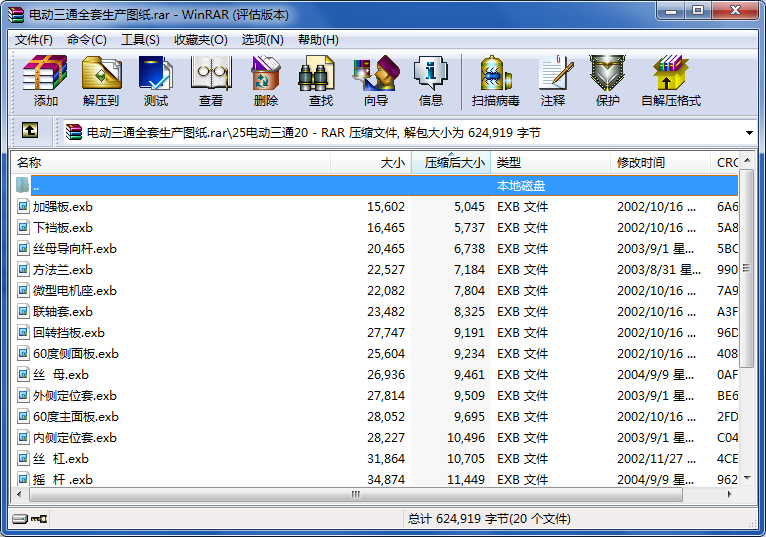
Task: Go up one folder level button
Action: coord(30,130)
